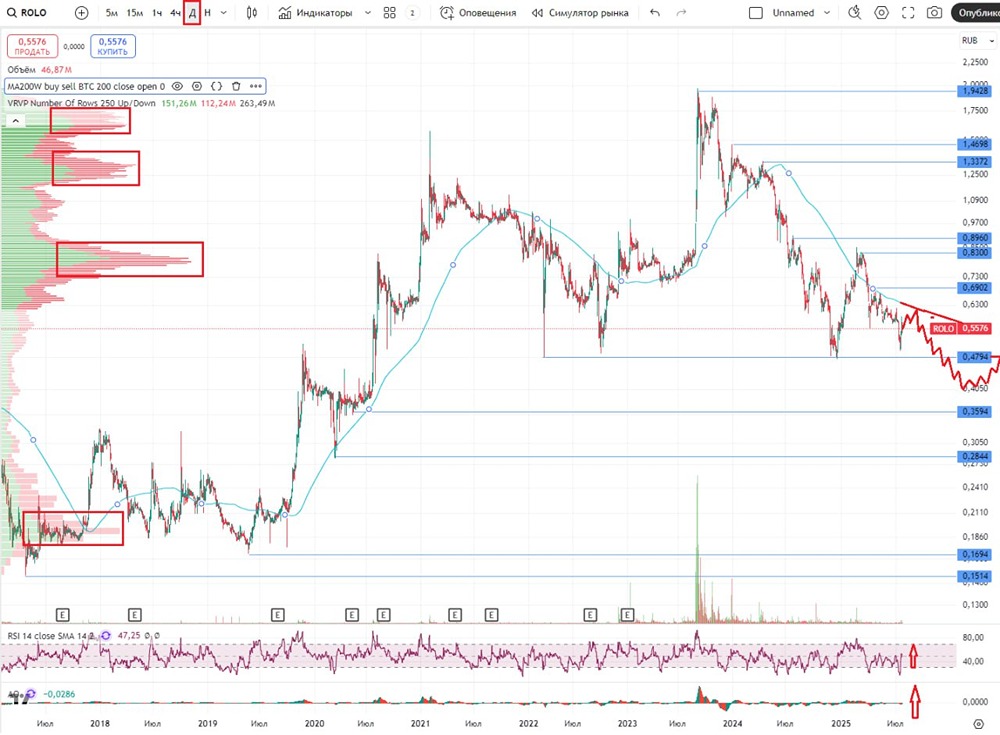Add symbol to compare with plus icon

pyautogui.click(x=82, y=13)
